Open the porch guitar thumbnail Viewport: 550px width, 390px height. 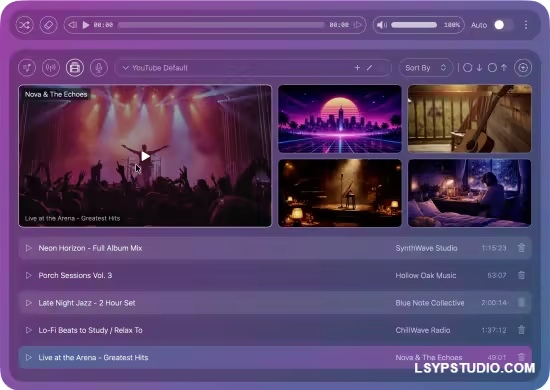click(x=469, y=119)
